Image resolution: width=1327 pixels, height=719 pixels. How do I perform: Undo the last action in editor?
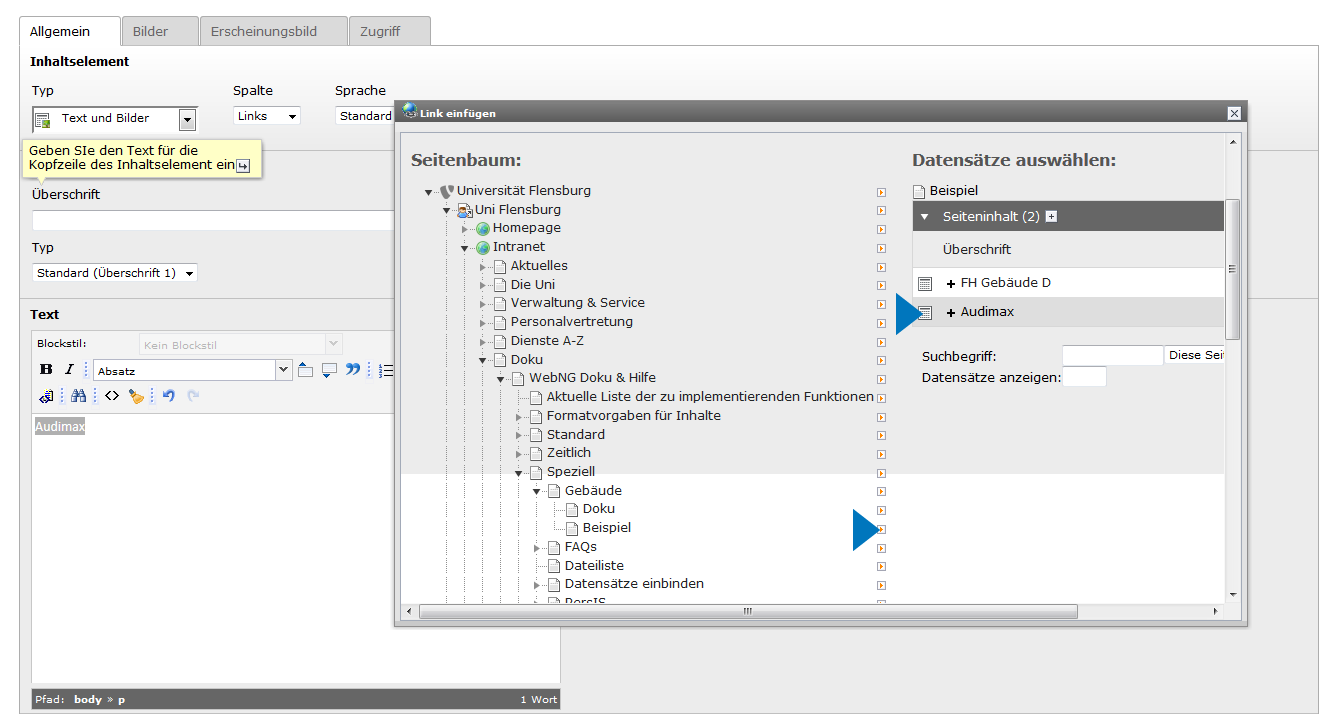pyautogui.click(x=168, y=396)
